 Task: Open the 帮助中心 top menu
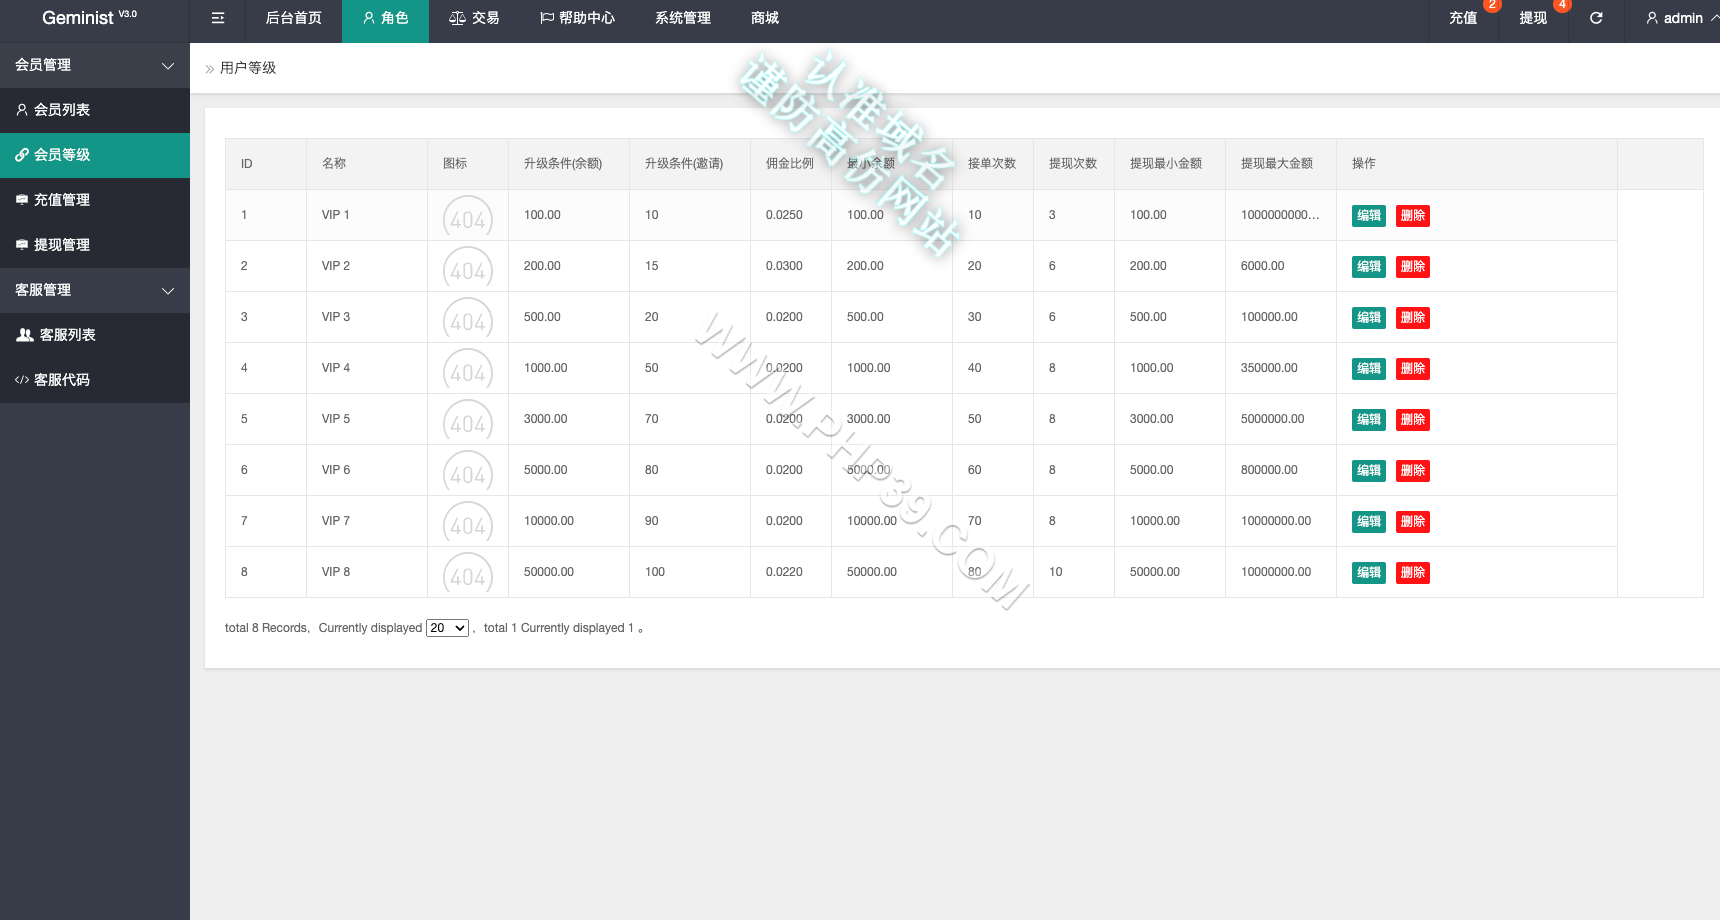point(577,18)
